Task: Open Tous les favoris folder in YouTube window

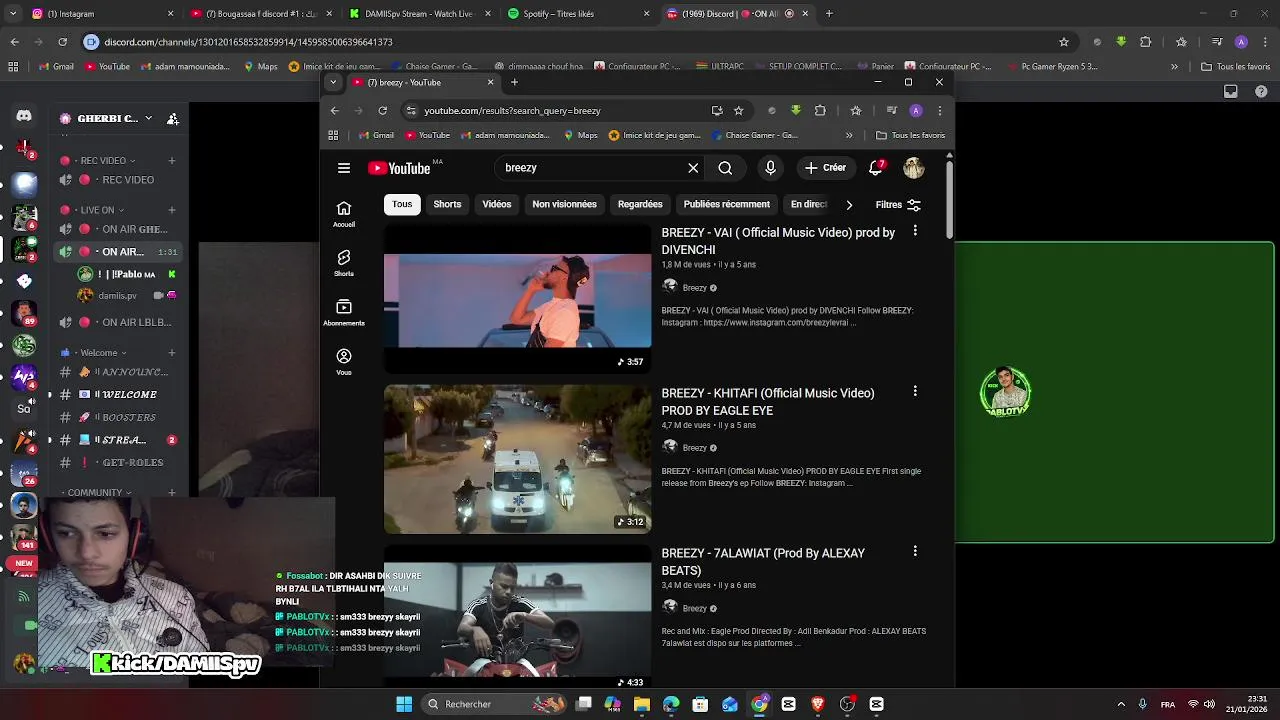Action: click(x=910, y=135)
